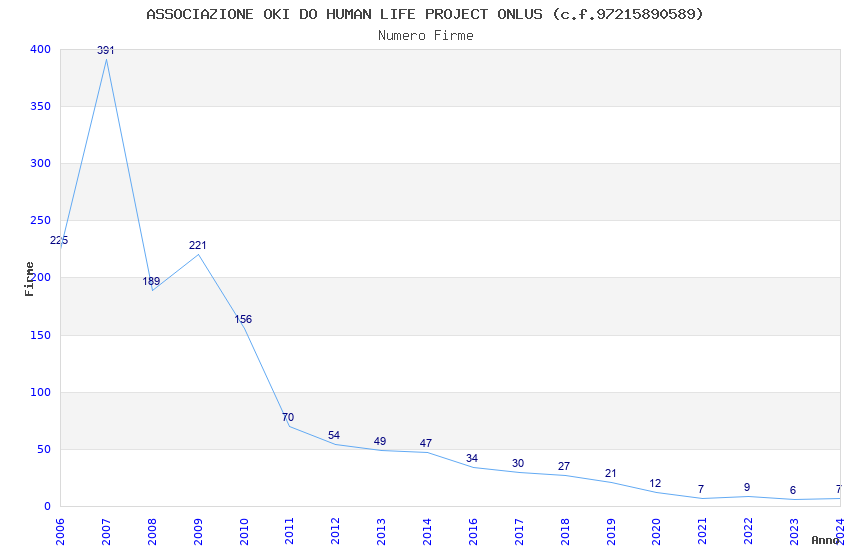Select the 6 data label at 2023

(793, 490)
